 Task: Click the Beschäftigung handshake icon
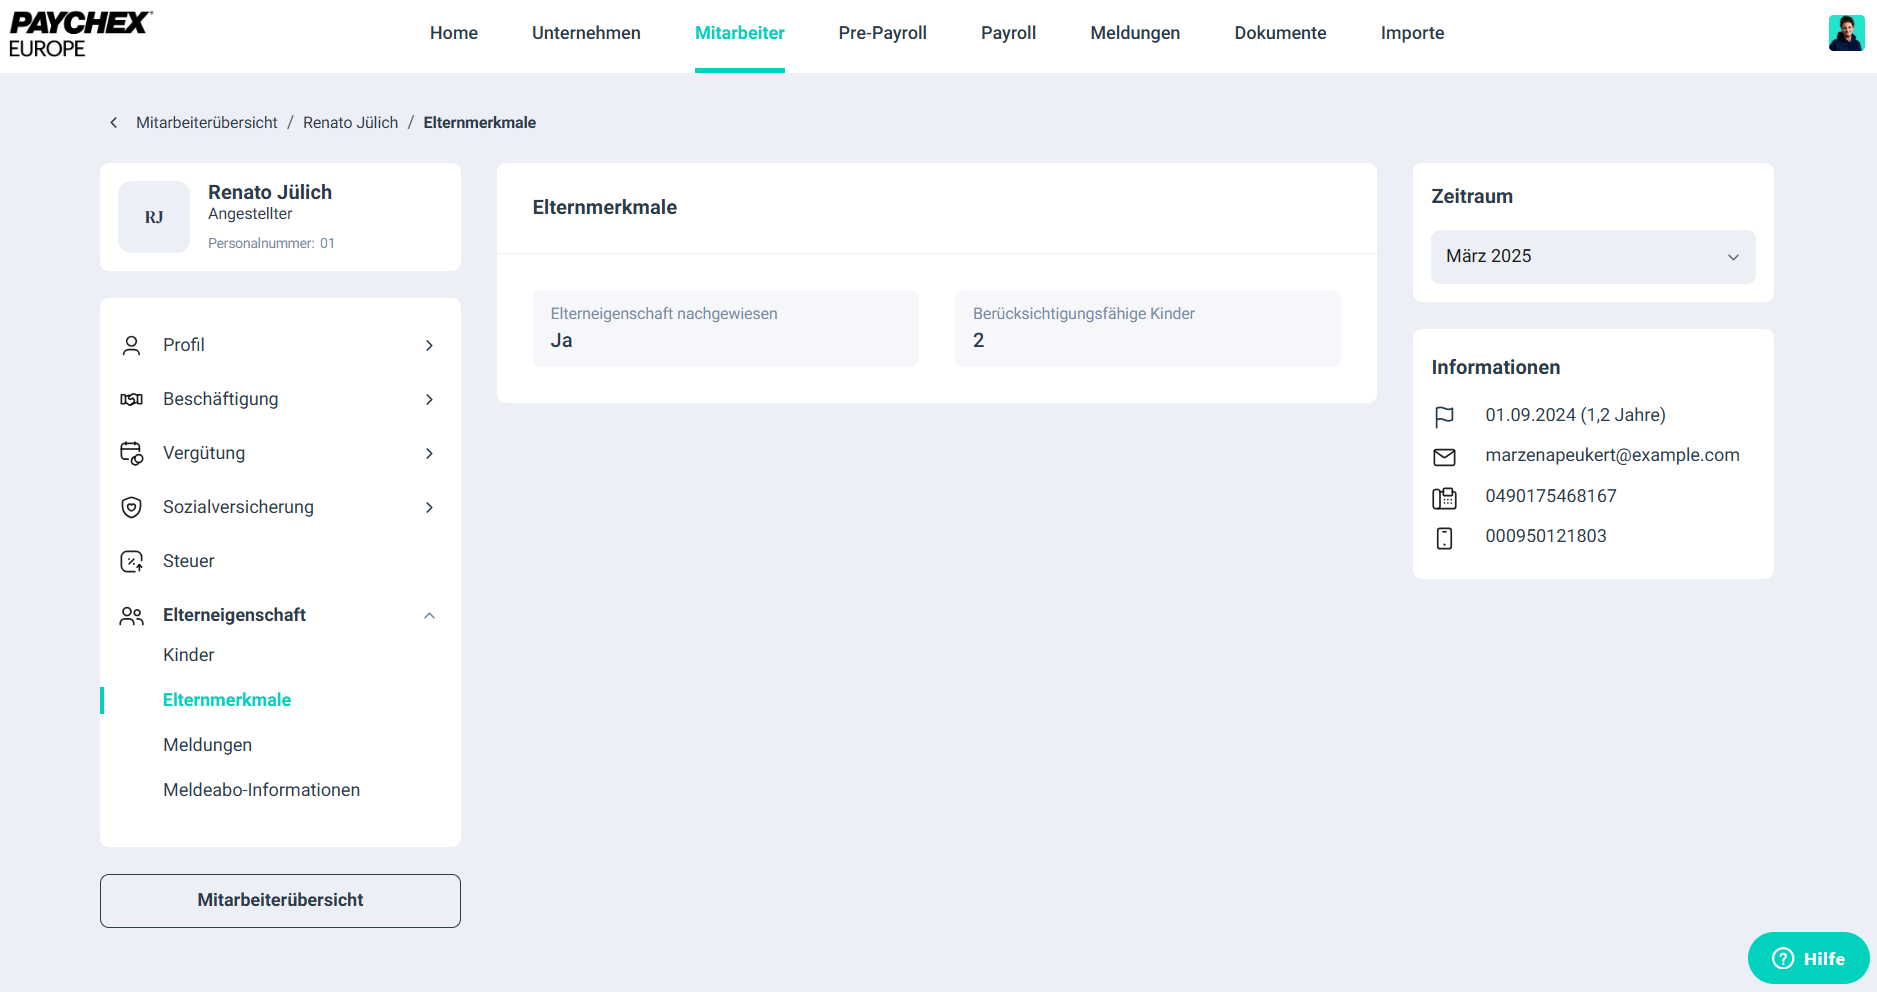(131, 399)
